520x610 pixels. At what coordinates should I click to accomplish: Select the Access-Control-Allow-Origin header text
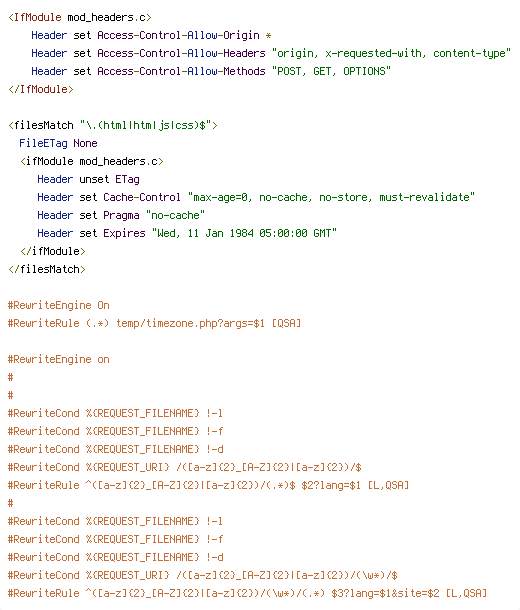click(178, 35)
